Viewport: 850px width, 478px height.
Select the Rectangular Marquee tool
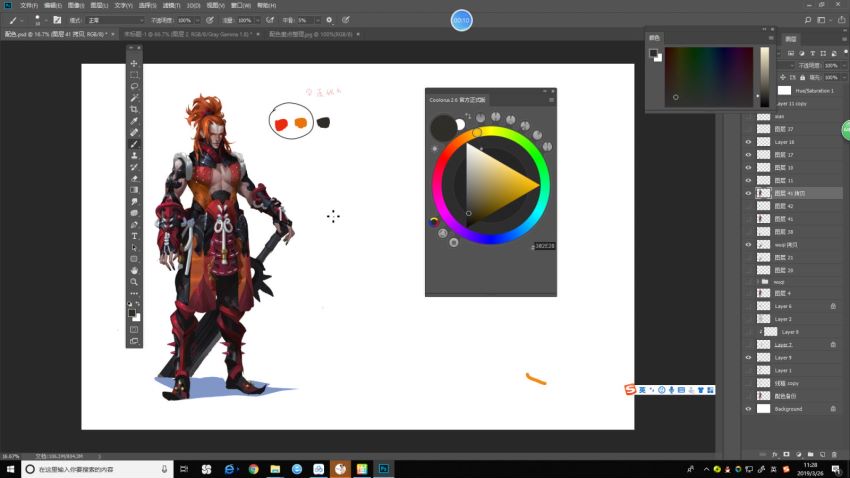(x=134, y=75)
